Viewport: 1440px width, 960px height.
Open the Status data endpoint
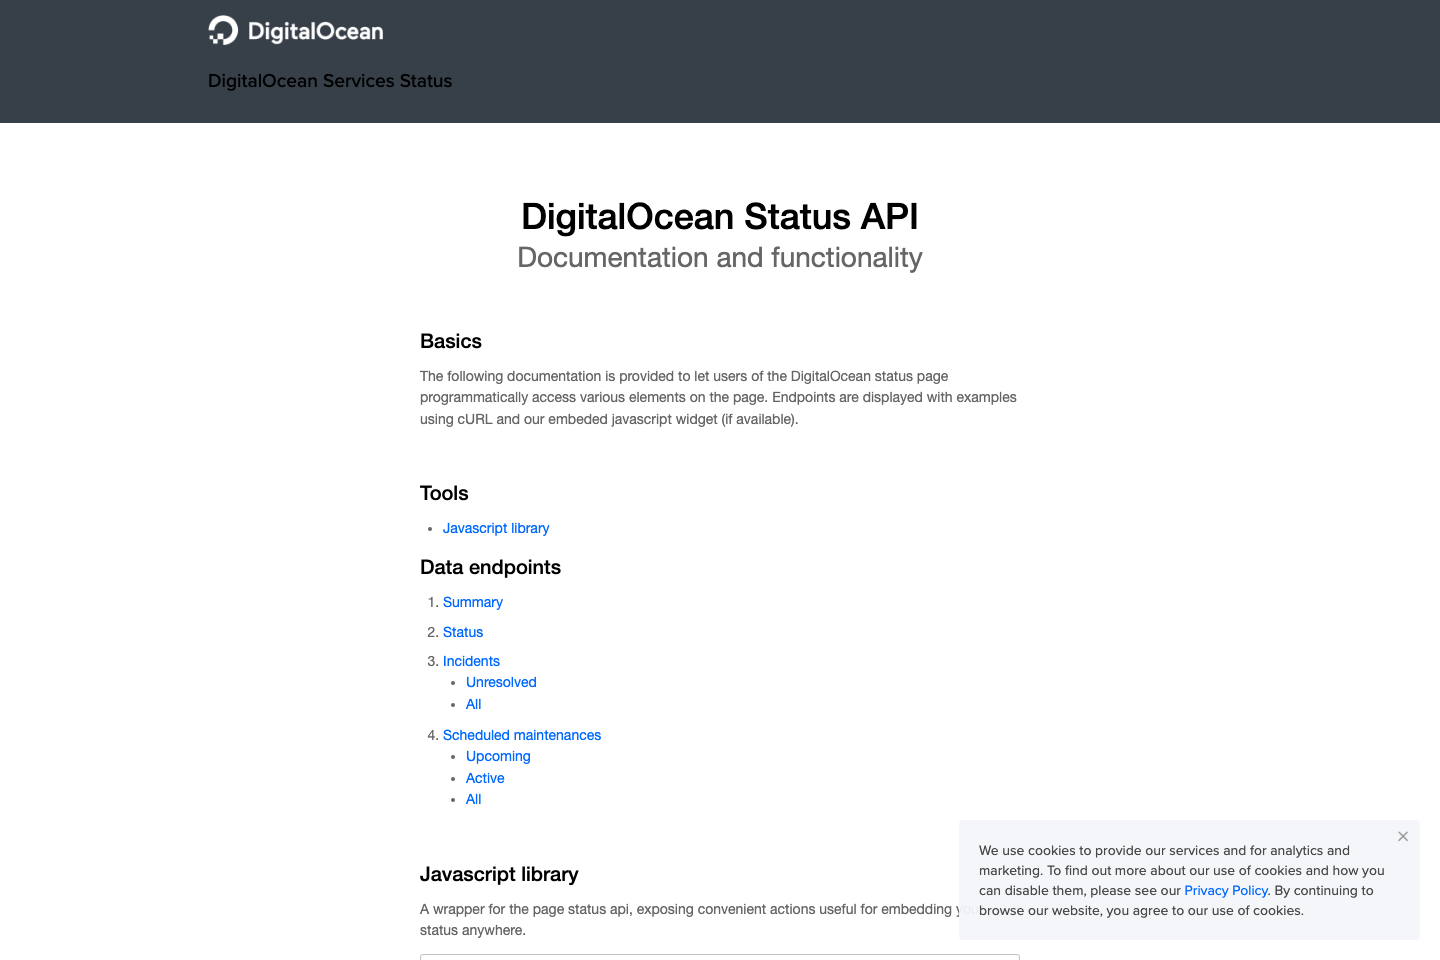pyautogui.click(x=463, y=632)
